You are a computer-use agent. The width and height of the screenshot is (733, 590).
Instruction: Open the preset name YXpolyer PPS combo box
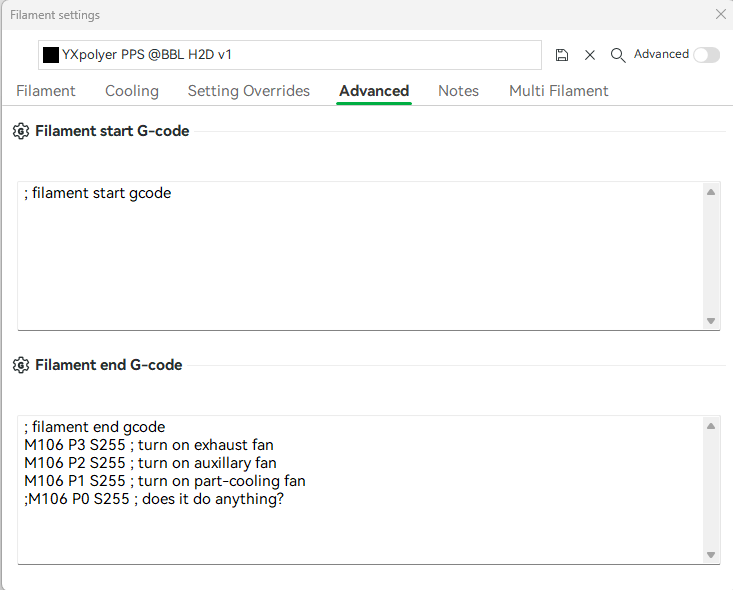click(x=290, y=55)
